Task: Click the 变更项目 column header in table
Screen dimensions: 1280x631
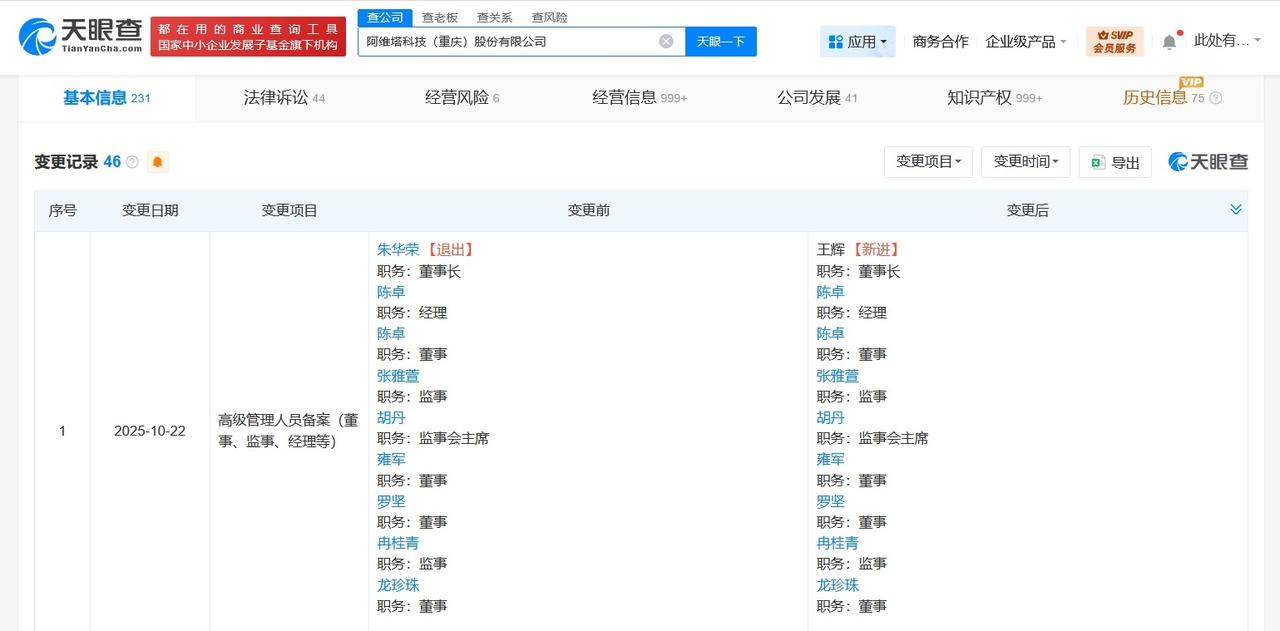Action: (289, 210)
